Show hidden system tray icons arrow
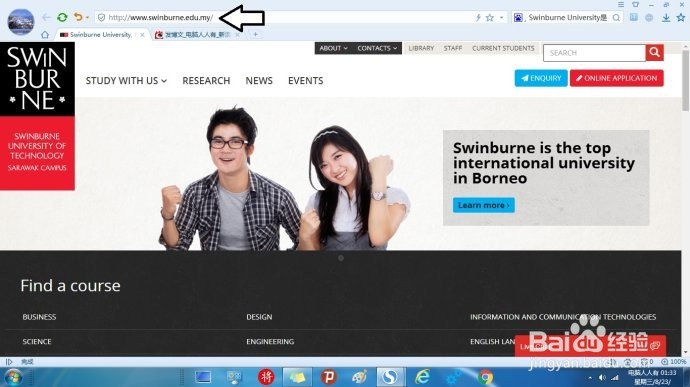Viewport: 690px width, 387px height. click(x=590, y=378)
